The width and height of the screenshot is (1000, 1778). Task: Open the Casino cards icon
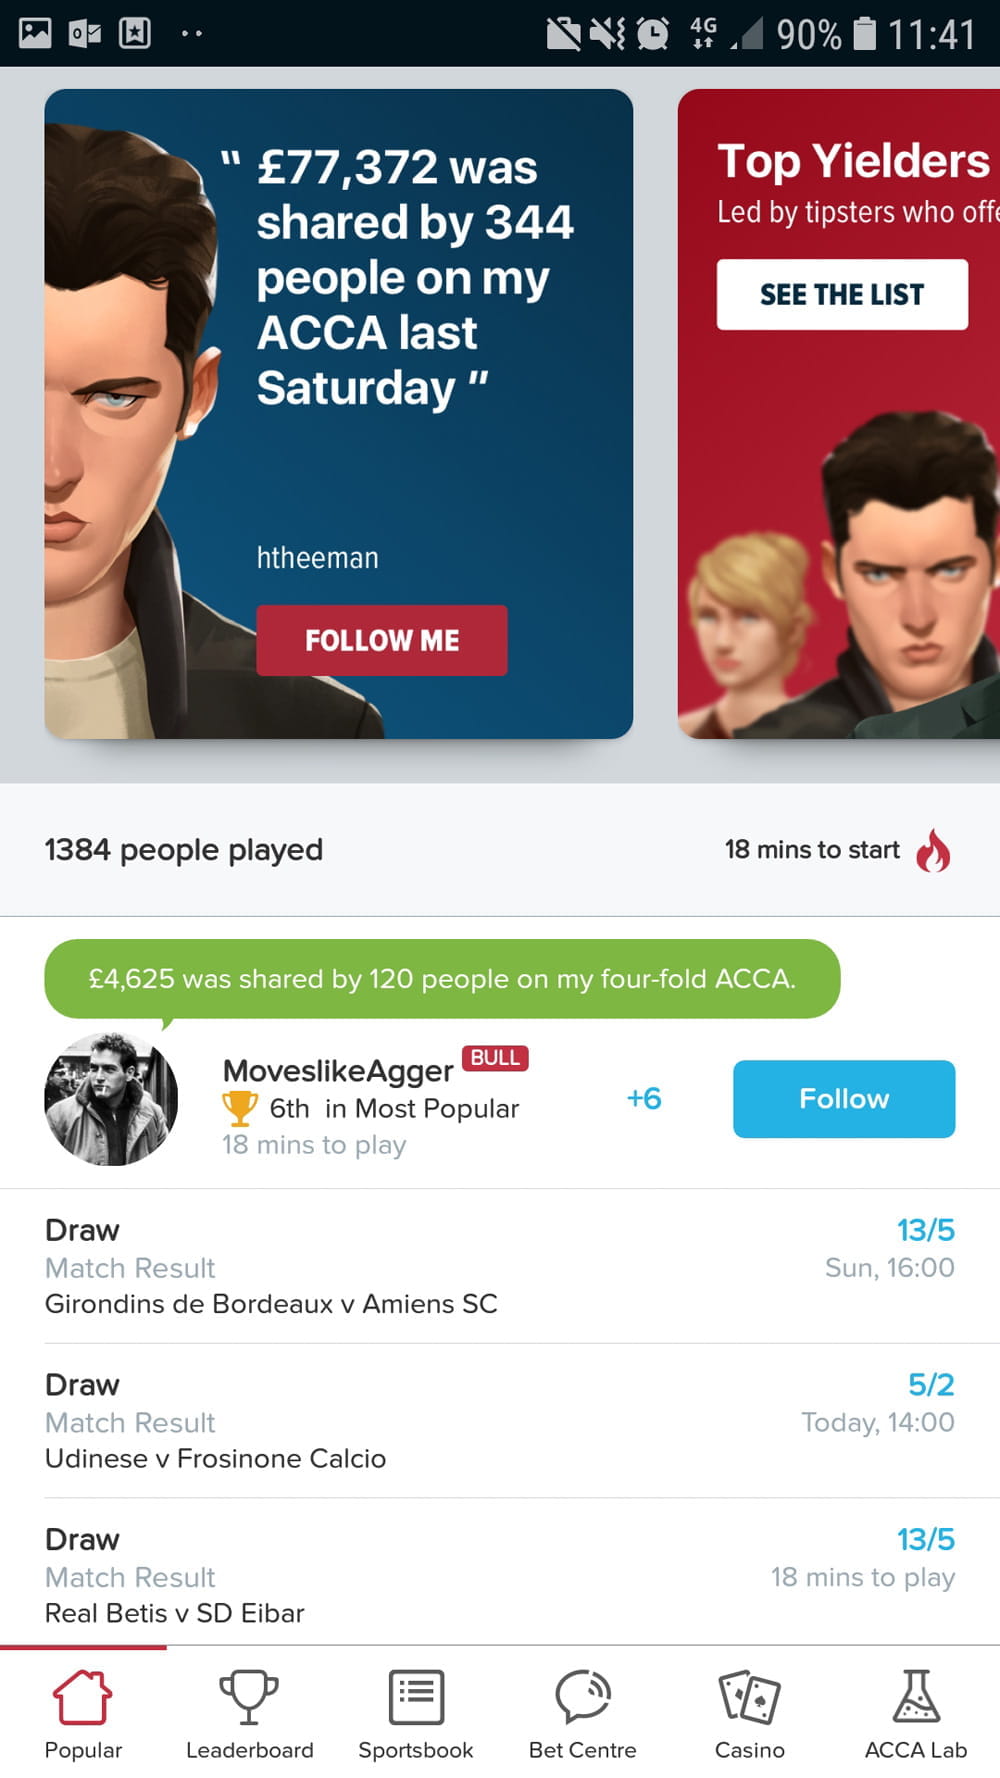pos(749,1697)
